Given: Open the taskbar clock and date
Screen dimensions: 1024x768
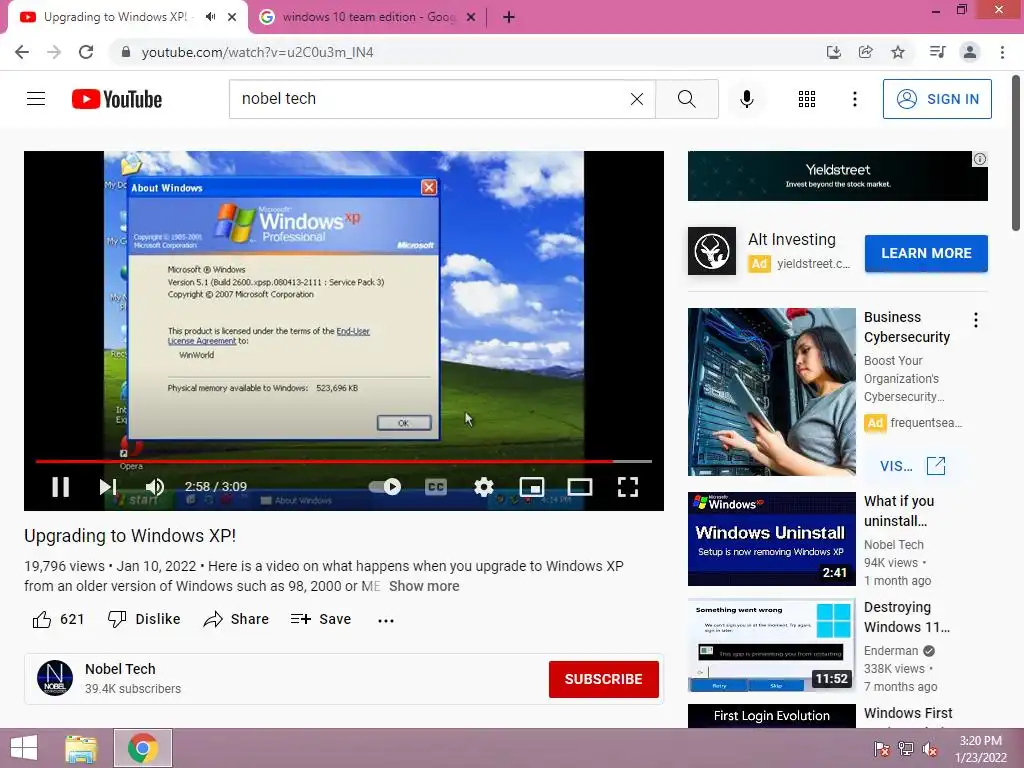Looking at the screenshot, I should pos(980,749).
